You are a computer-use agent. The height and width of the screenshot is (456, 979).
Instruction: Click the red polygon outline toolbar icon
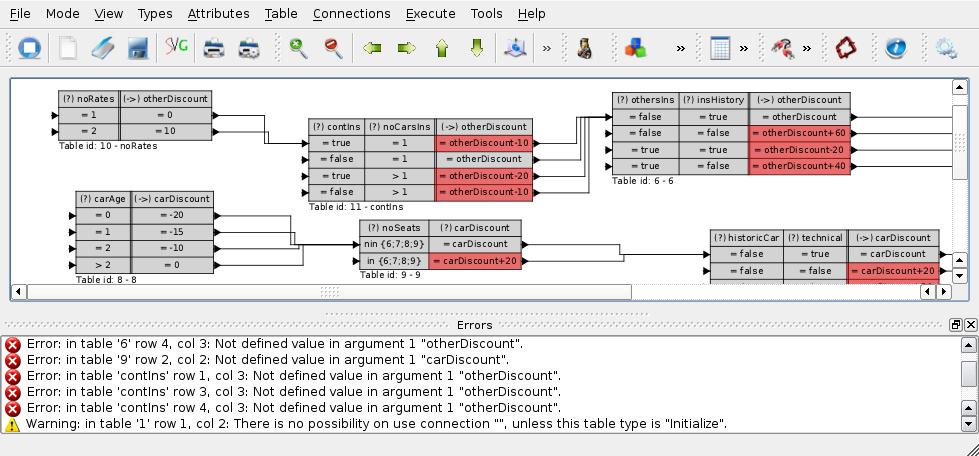pos(845,48)
